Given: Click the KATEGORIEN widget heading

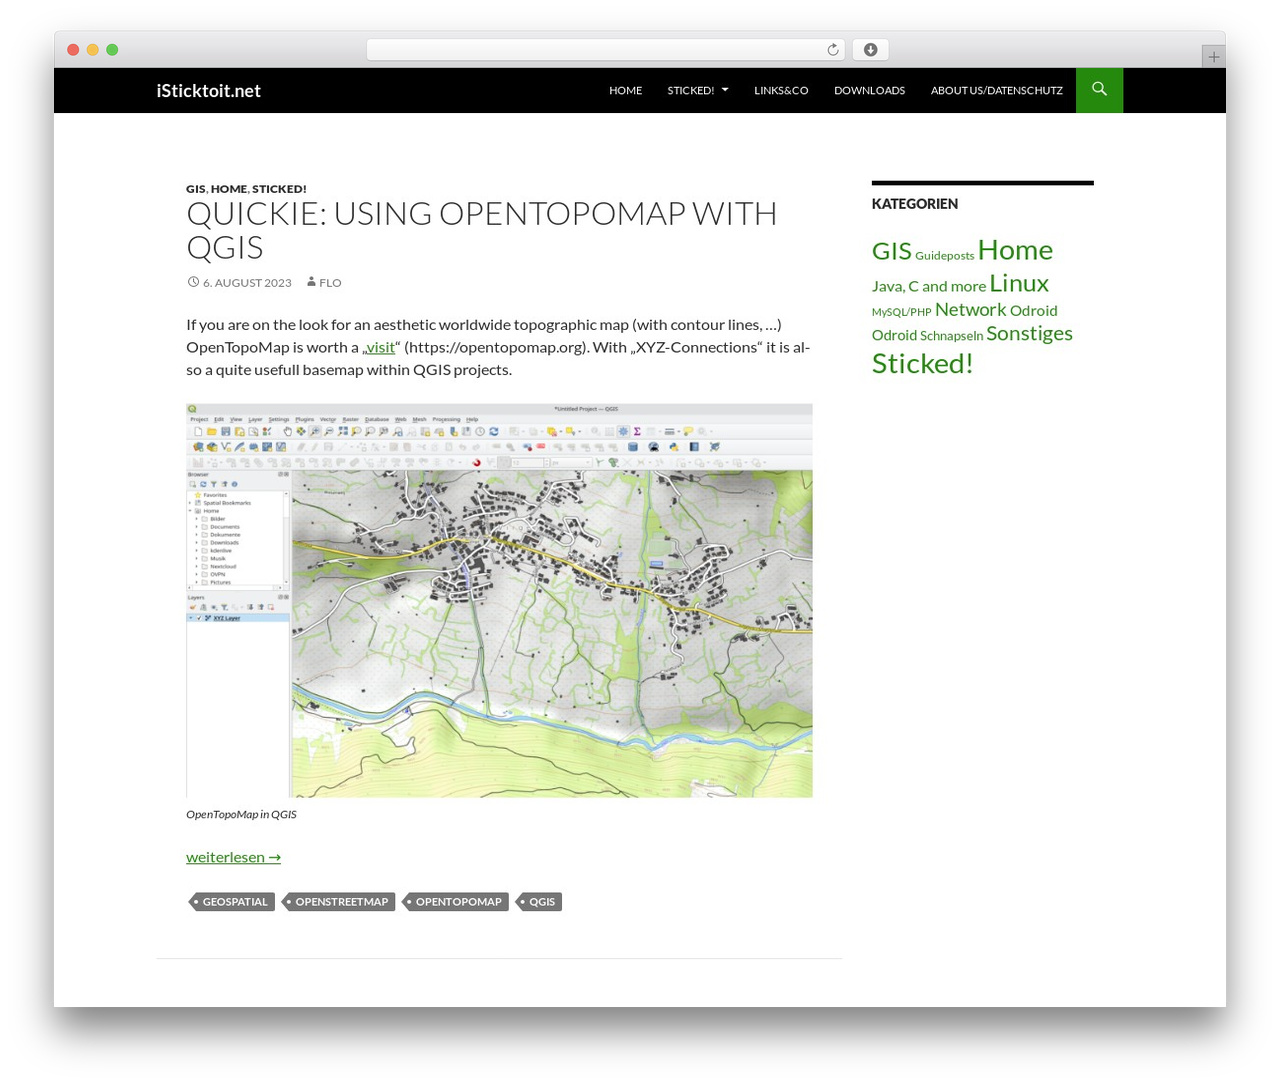Looking at the screenshot, I should point(914,204).
